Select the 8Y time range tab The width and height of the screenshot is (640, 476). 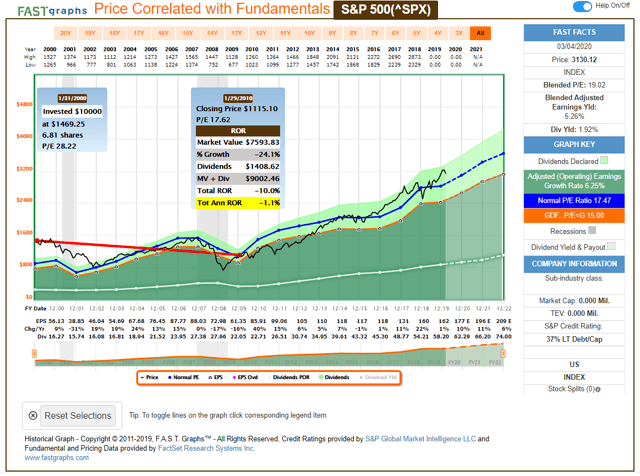point(353,33)
